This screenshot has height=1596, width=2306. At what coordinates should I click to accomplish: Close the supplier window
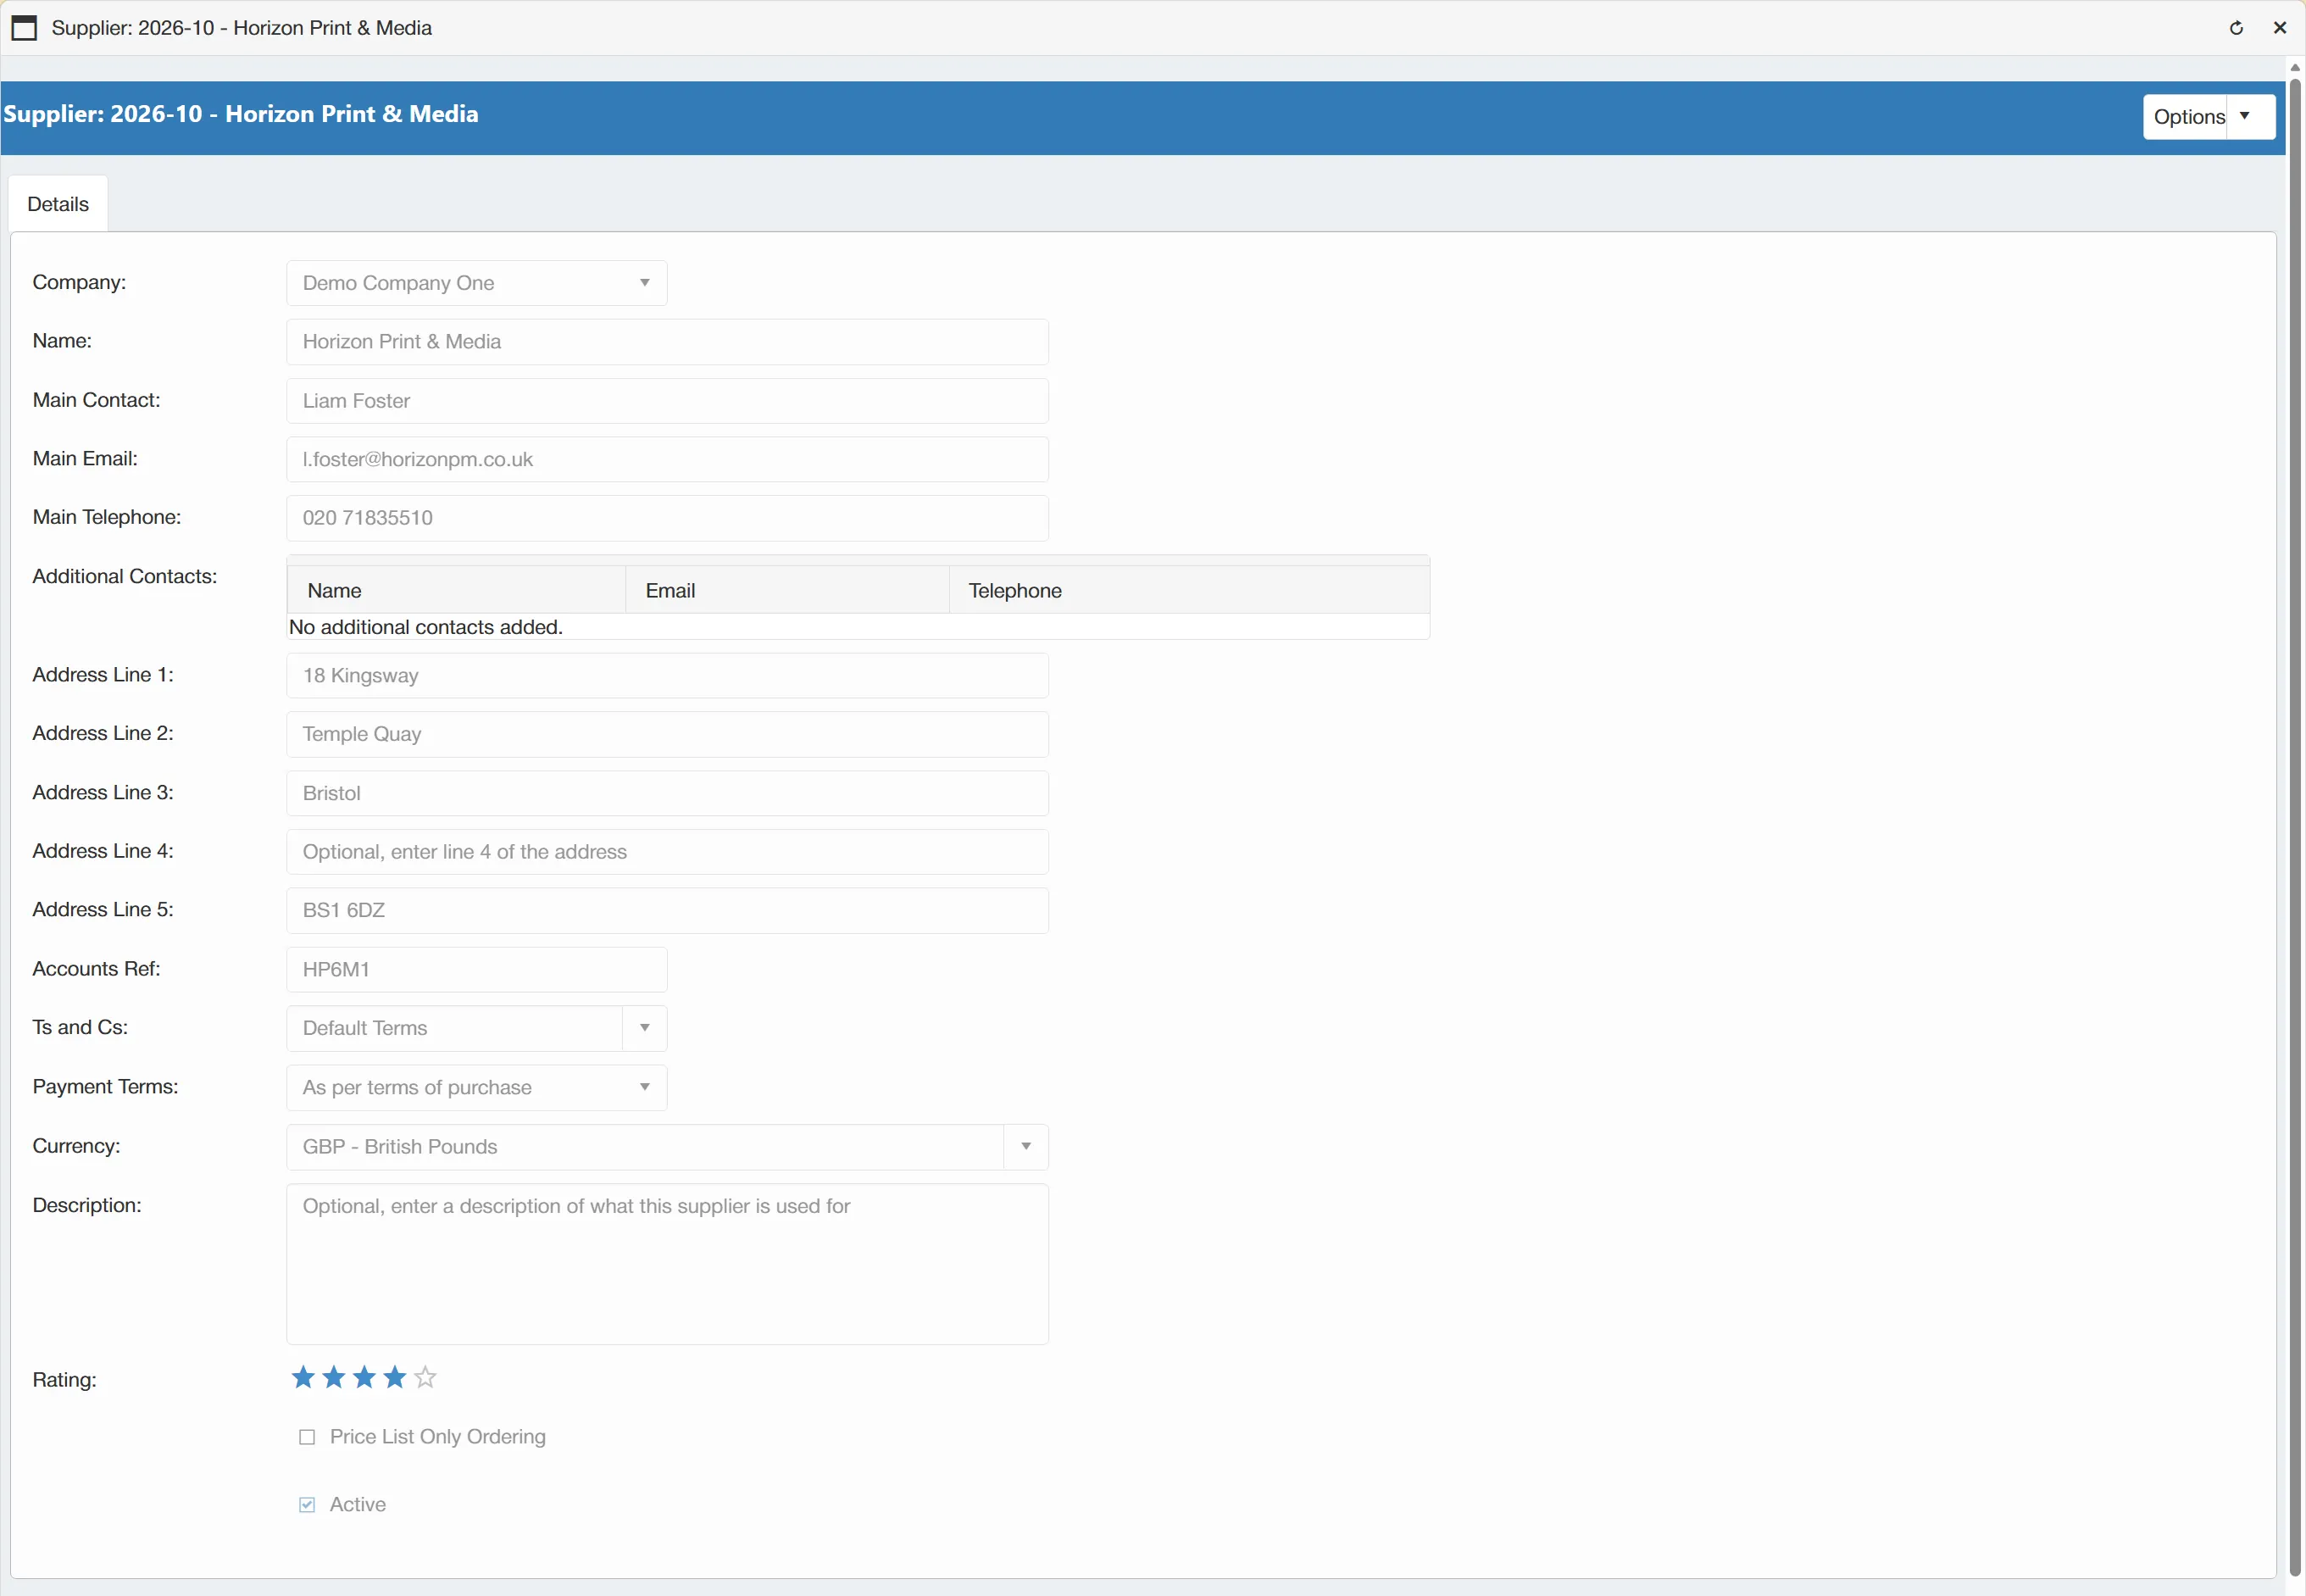(x=2280, y=28)
